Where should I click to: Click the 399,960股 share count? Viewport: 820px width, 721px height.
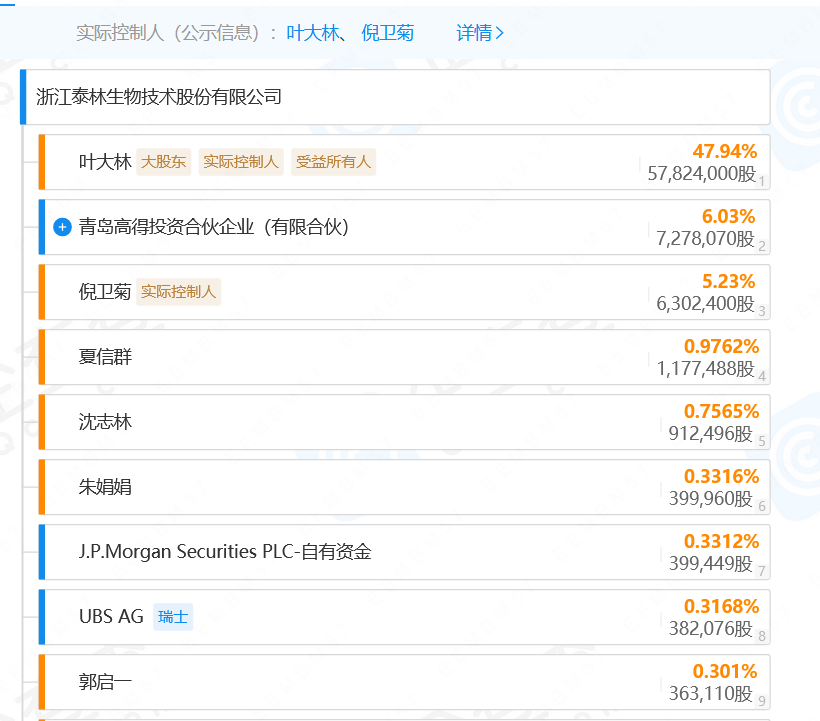pyautogui.click(x=711, y=499)
